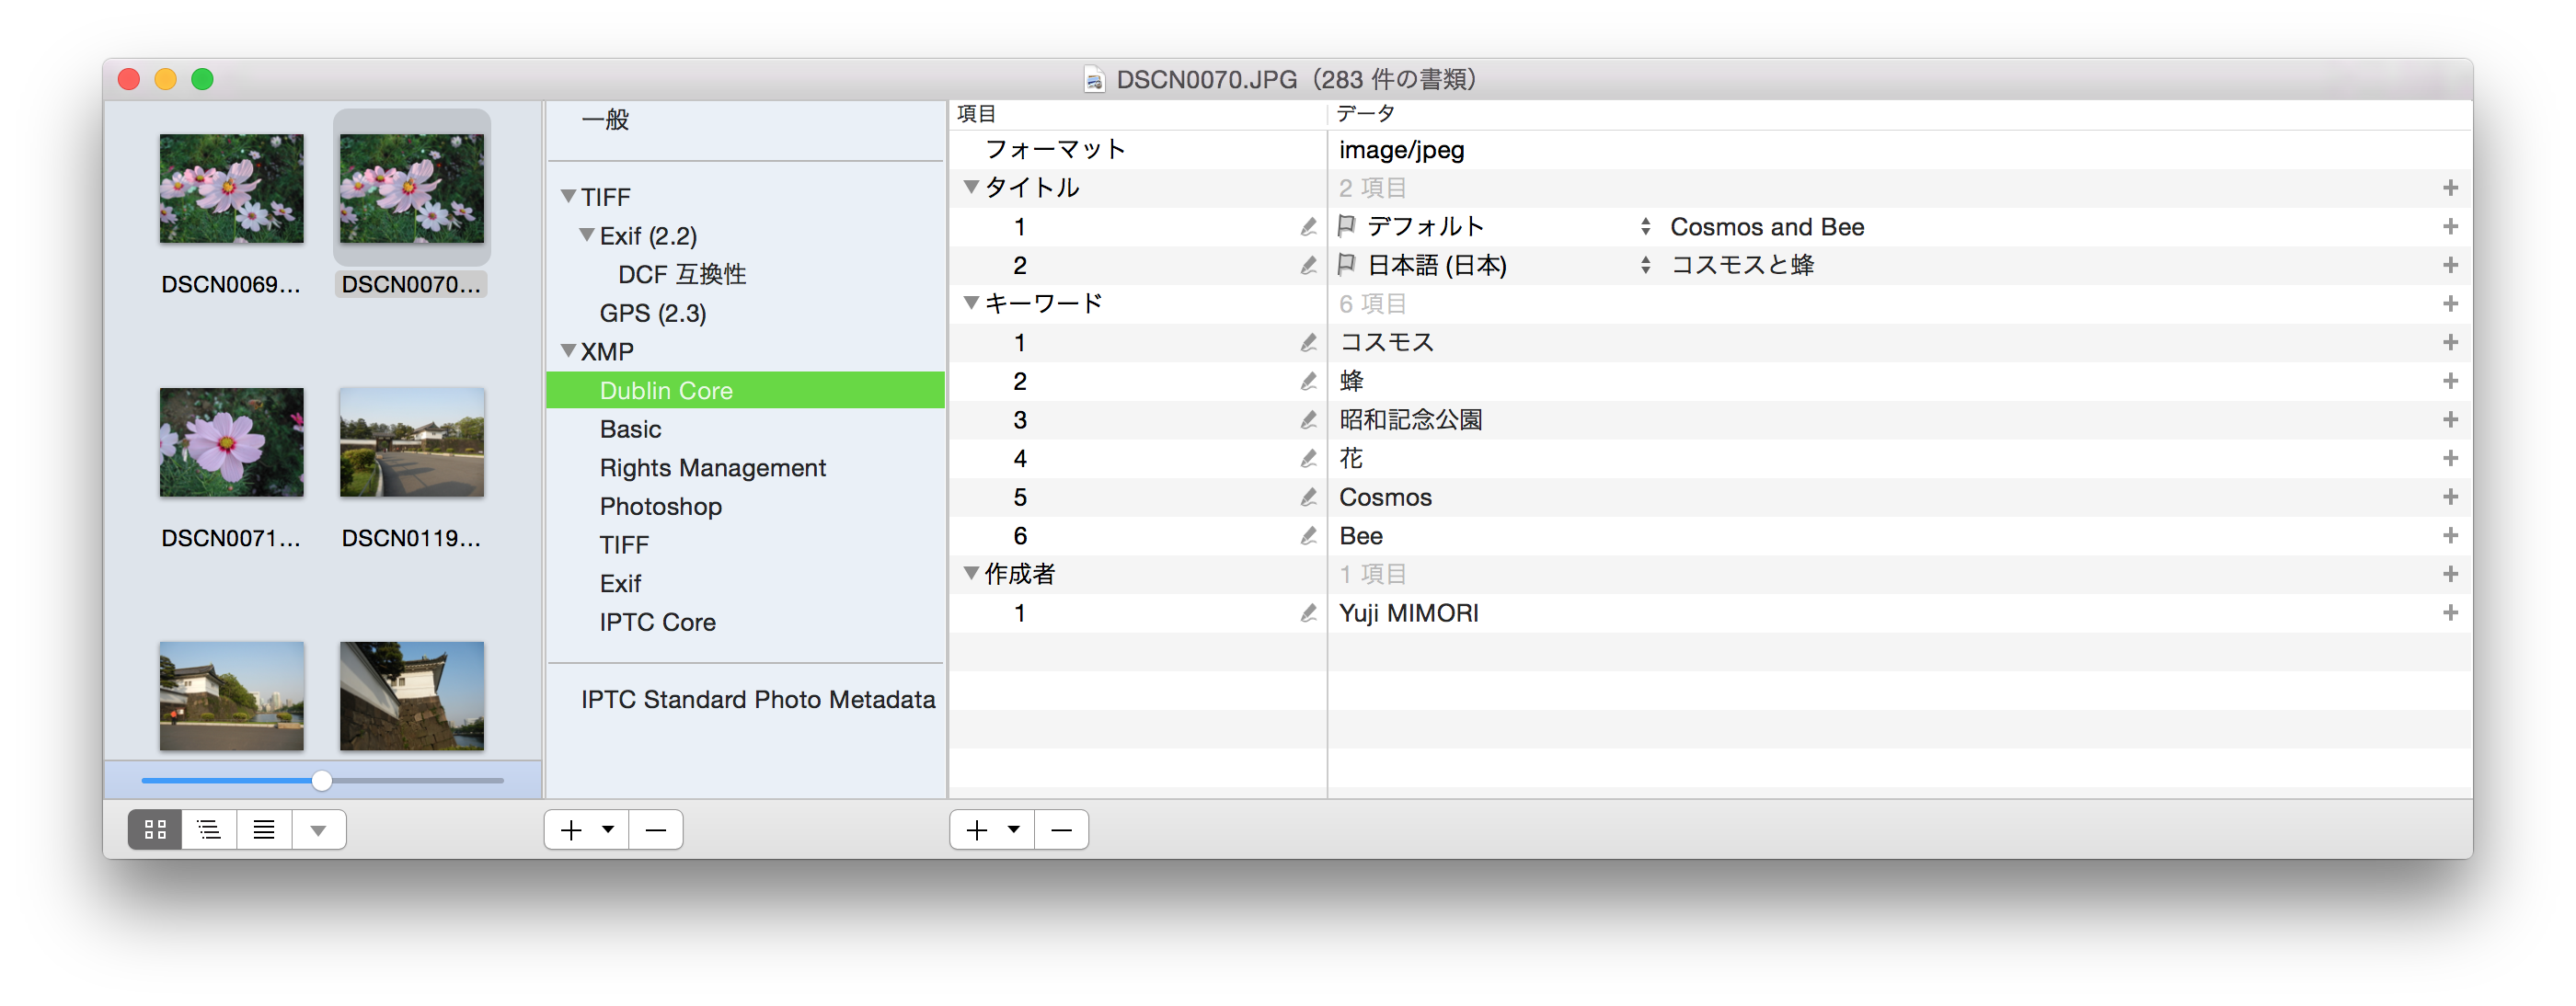Switch to icon grid view
The width and height of the screenshot is (2576, 1006).
click(155, 830)
